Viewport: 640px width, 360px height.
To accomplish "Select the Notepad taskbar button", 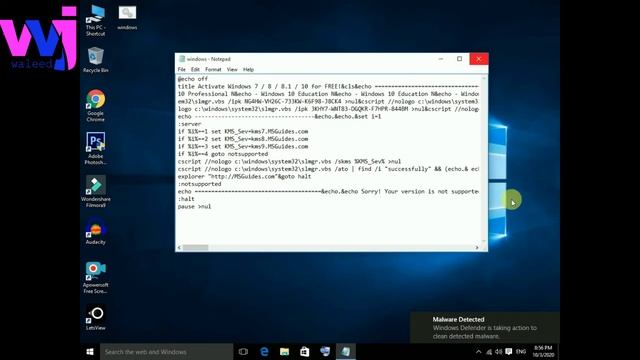I will pos(345,351).
